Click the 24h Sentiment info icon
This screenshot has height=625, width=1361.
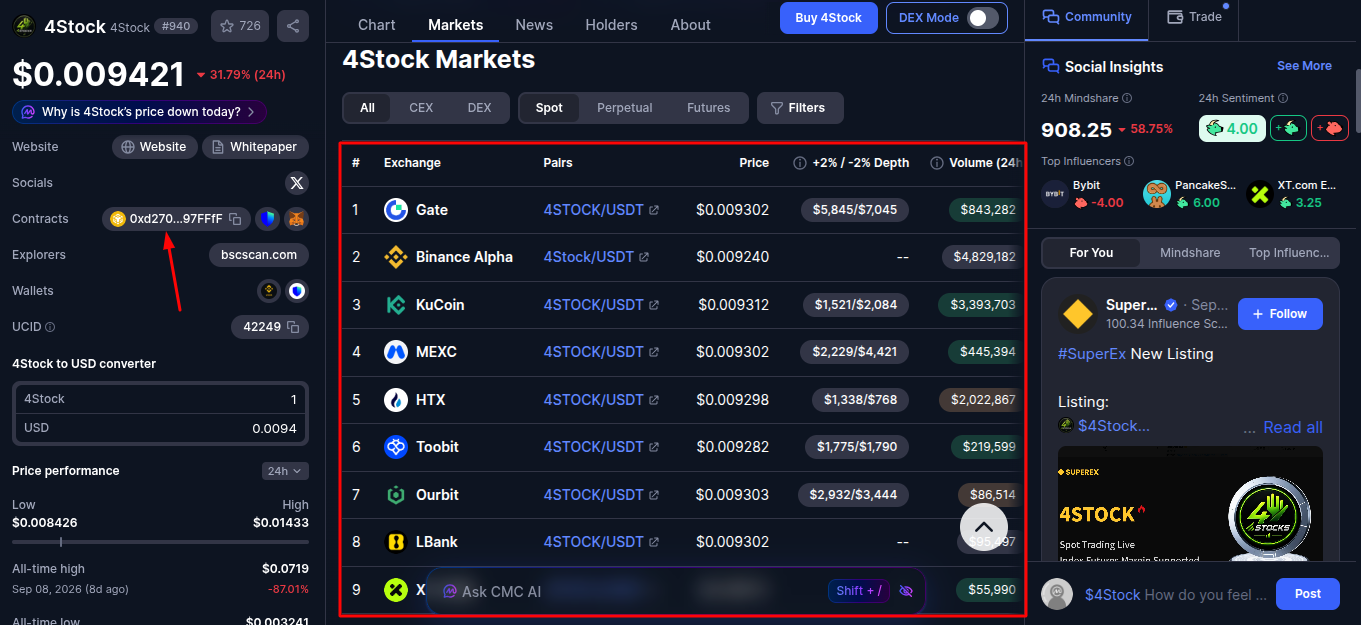point(1283,98)
